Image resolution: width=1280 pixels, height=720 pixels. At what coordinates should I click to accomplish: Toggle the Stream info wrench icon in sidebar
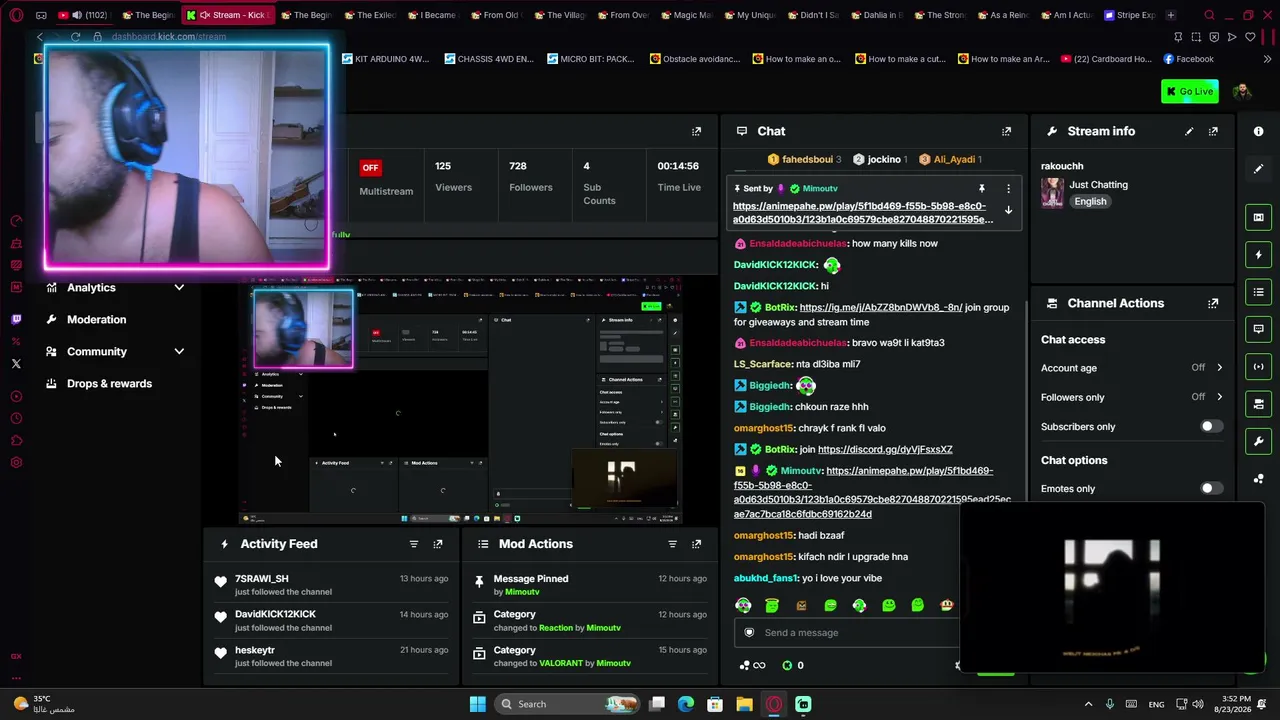click(x=1258, y=441)
